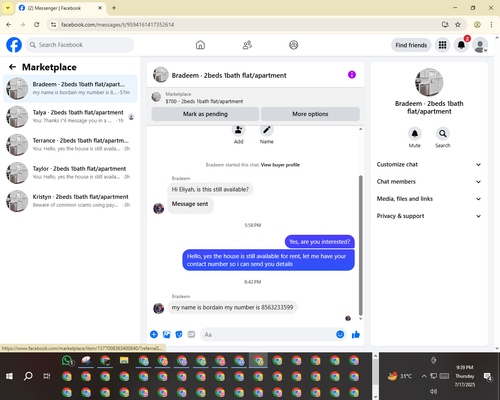This screenshot has height=400, width=500.
Task: Open the Friends icon in top navigation
Action: (x=247, y=45)
